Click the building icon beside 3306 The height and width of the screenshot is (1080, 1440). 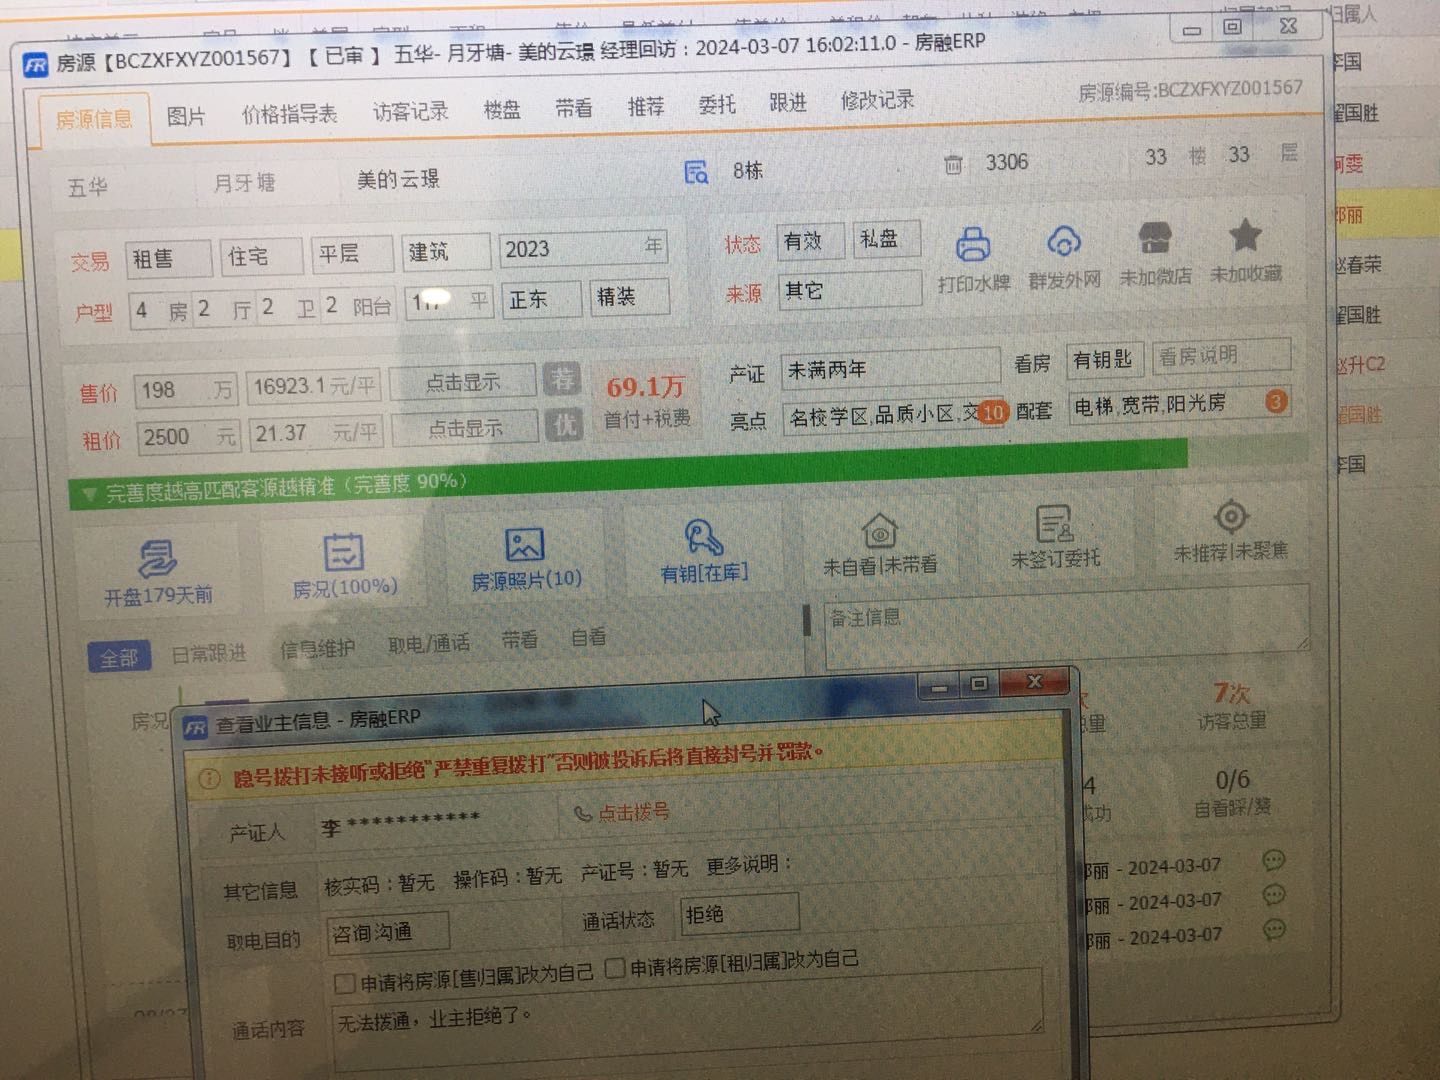953,164
